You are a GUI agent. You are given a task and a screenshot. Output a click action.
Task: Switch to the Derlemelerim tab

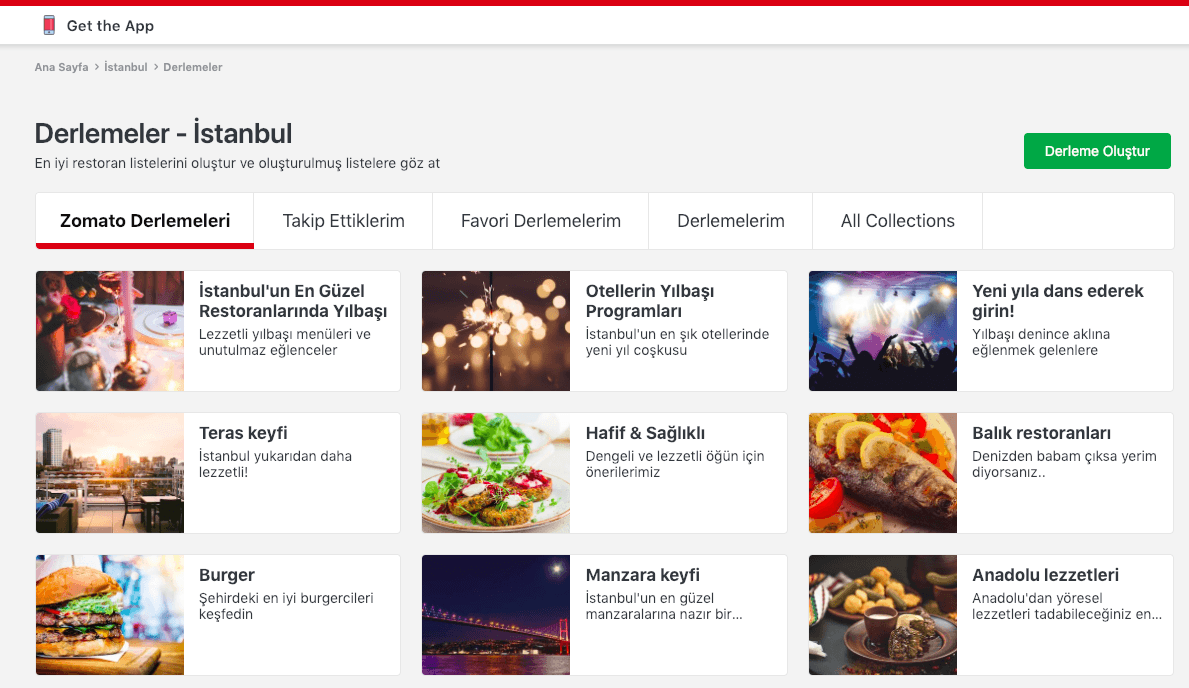(x=730, y=221)
